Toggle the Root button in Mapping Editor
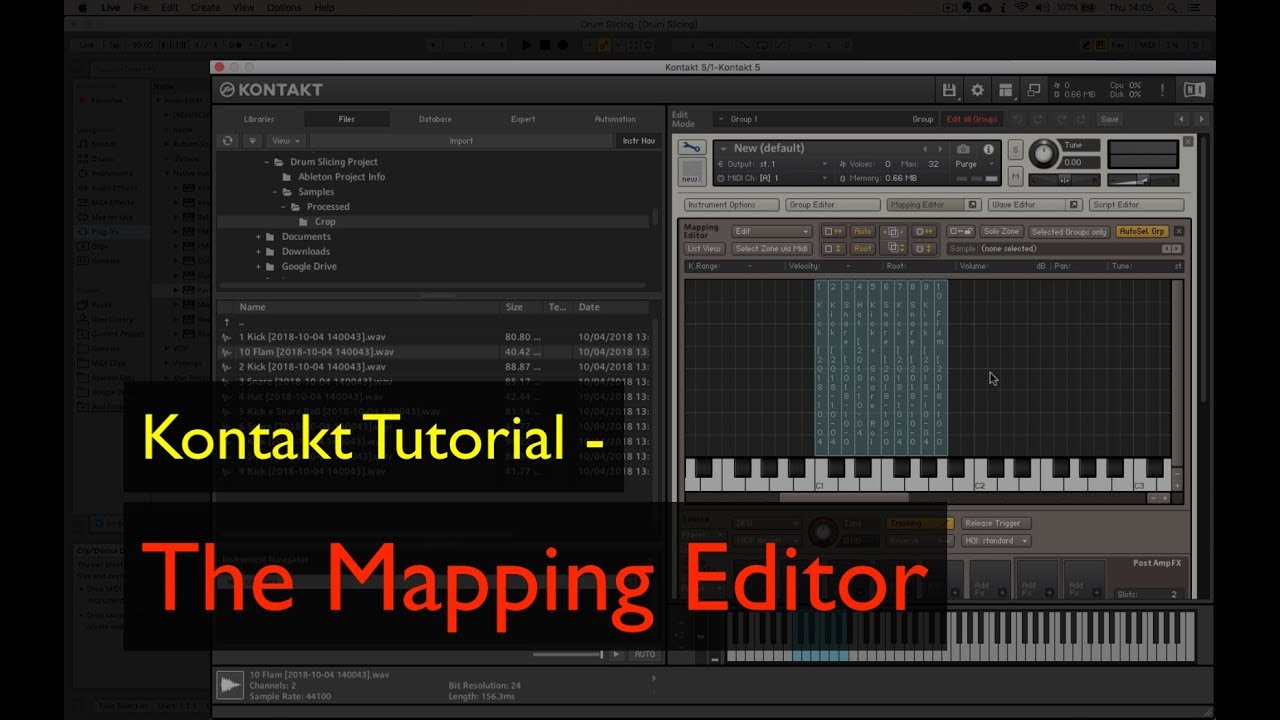The height and width of the screenshot is (720, 1280). tap(862, 248)
